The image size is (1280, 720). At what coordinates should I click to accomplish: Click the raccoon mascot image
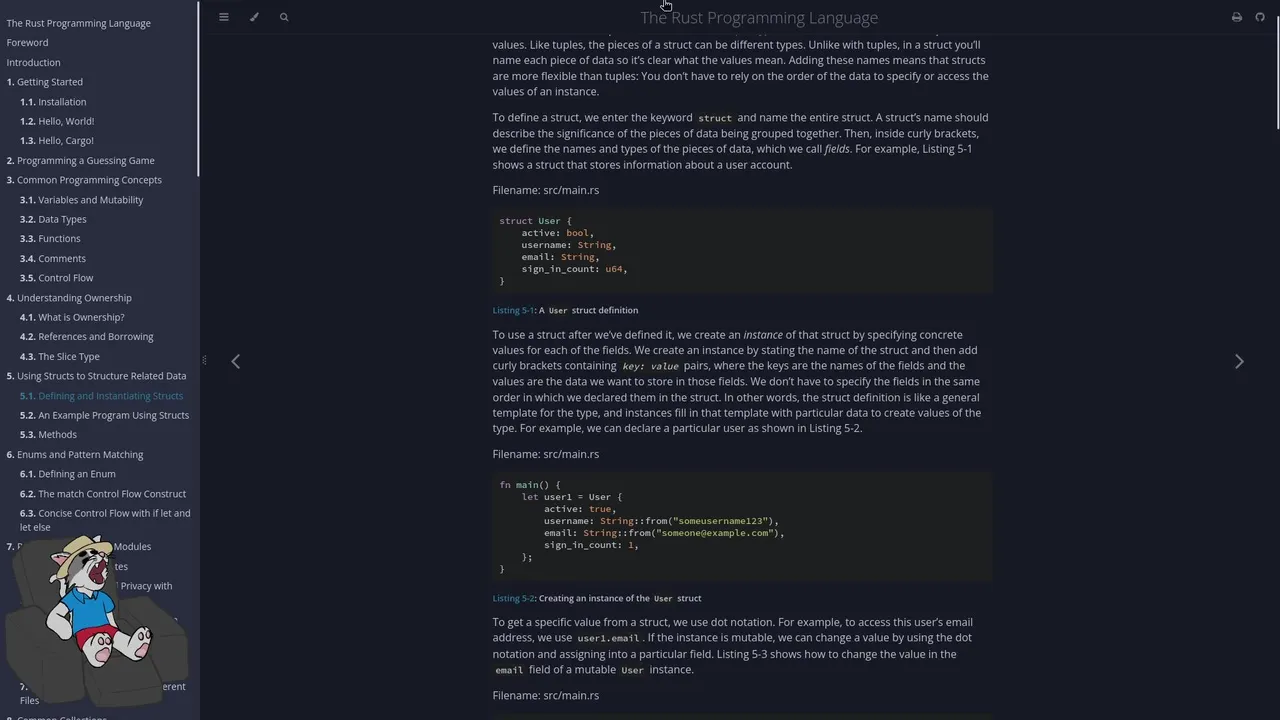[x=97, y=610]
